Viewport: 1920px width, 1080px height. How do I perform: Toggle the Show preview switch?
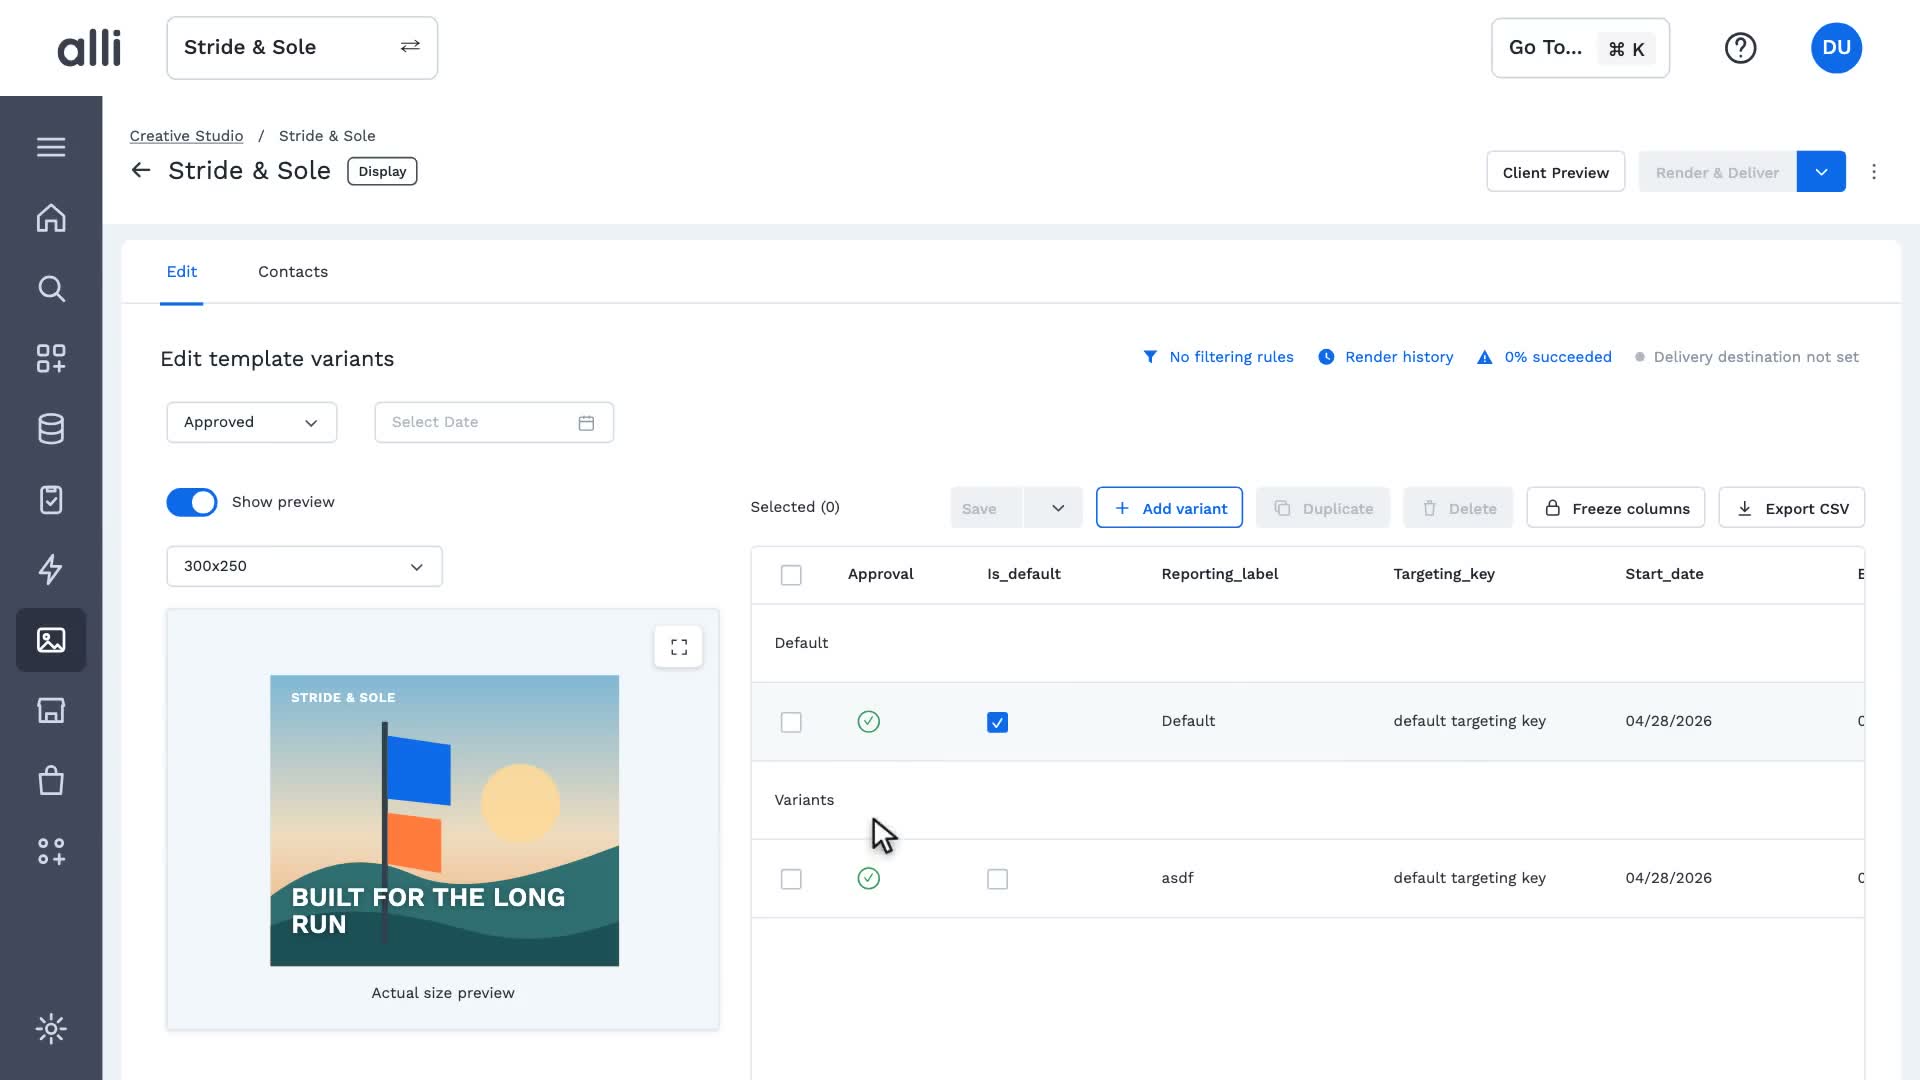[192, 502]
